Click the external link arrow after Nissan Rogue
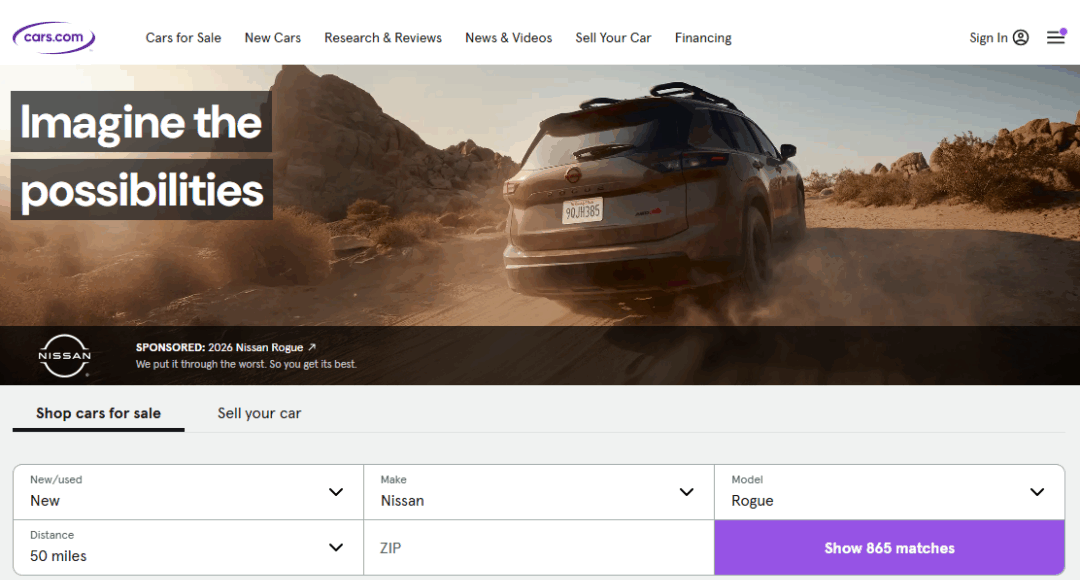Viewport: 1080px width, 580px height. (x=312, y=347)
